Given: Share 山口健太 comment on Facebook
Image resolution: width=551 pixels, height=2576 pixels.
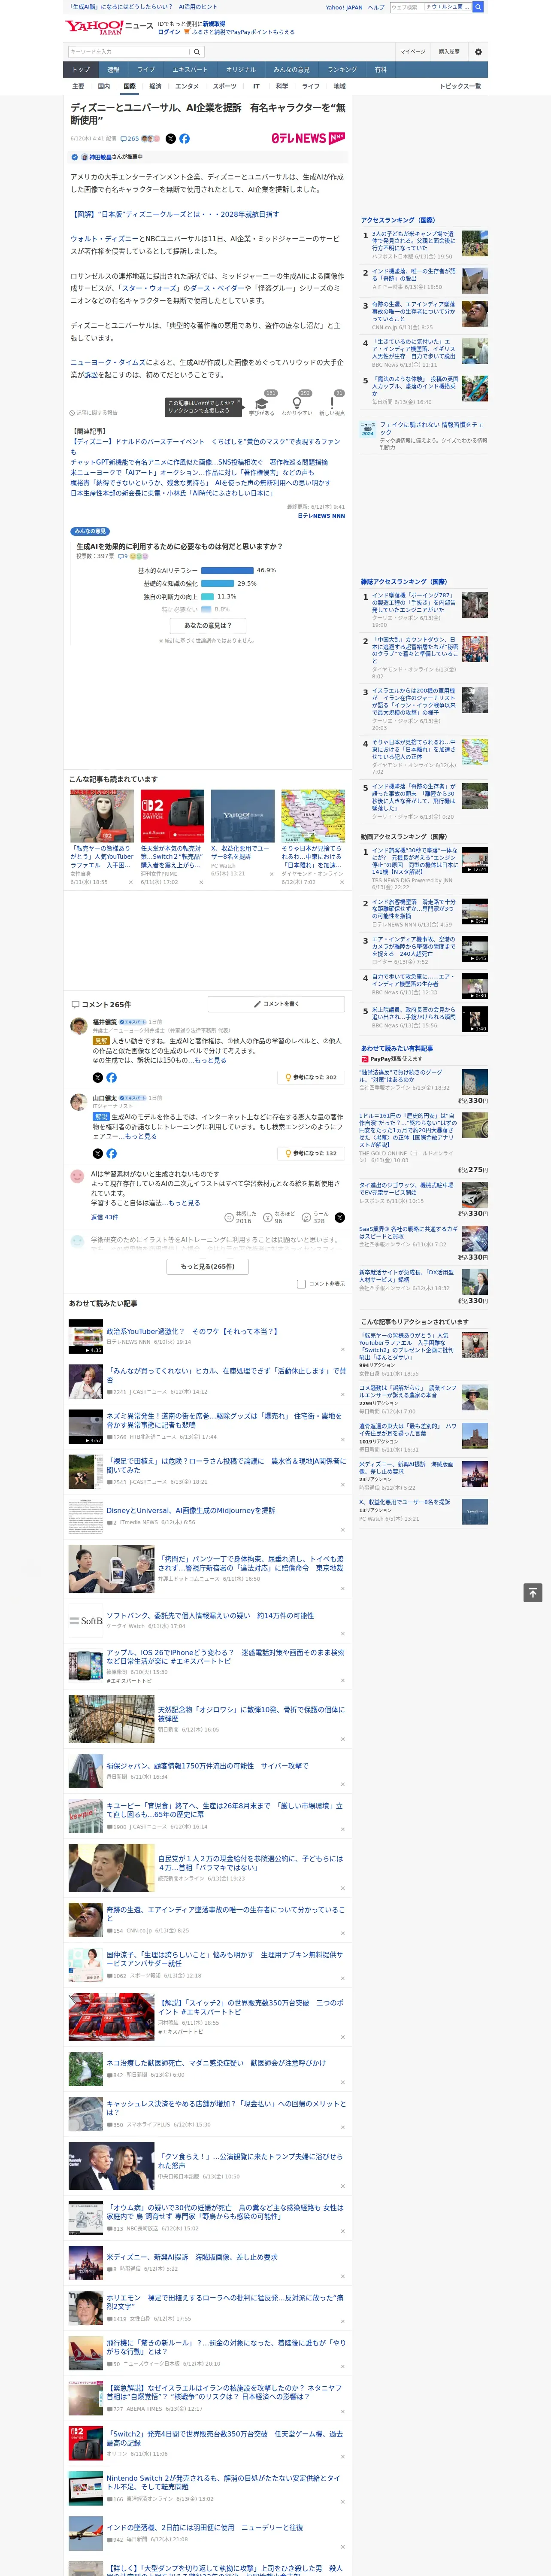Looking at the screenshot, I should tap(111, 1153).
